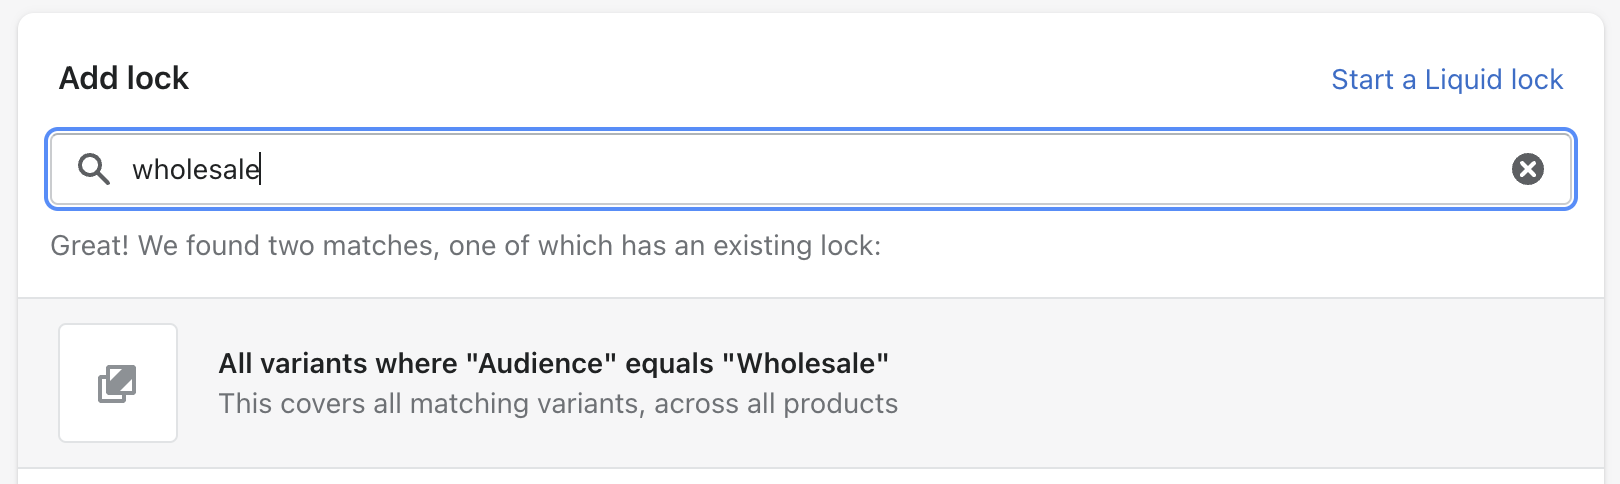Click the "Add lock" heading
Screen dimensions: 1620x484
124,78
